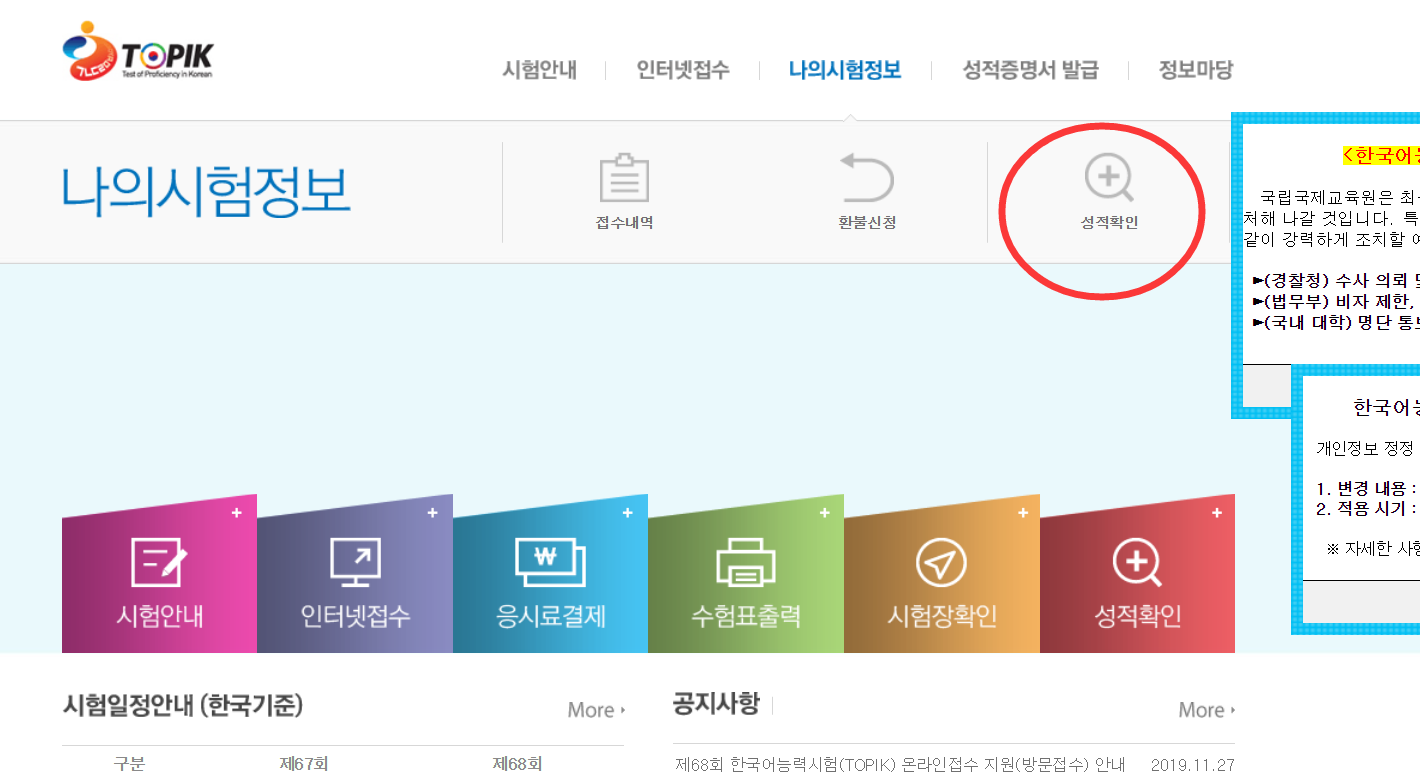Expand More next to 시험일정안내

(x=595, y=710)
